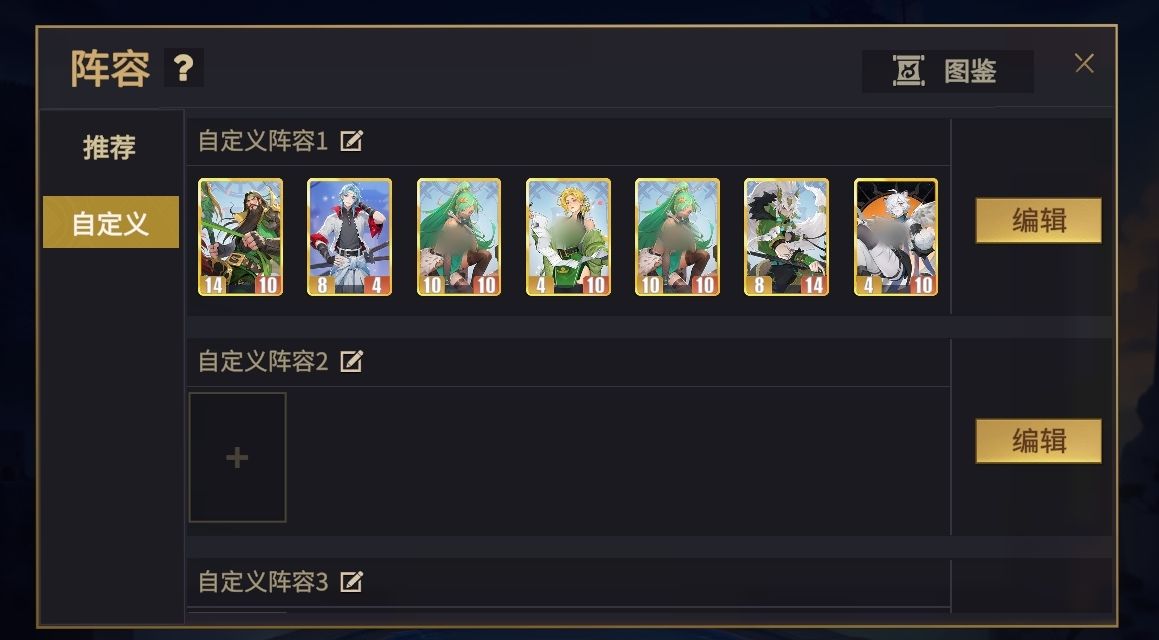Choose the second green-haired card 10/10
The width and height of the screenshot is (1159, 640).
pyautogui.click(x=678, y=236)
